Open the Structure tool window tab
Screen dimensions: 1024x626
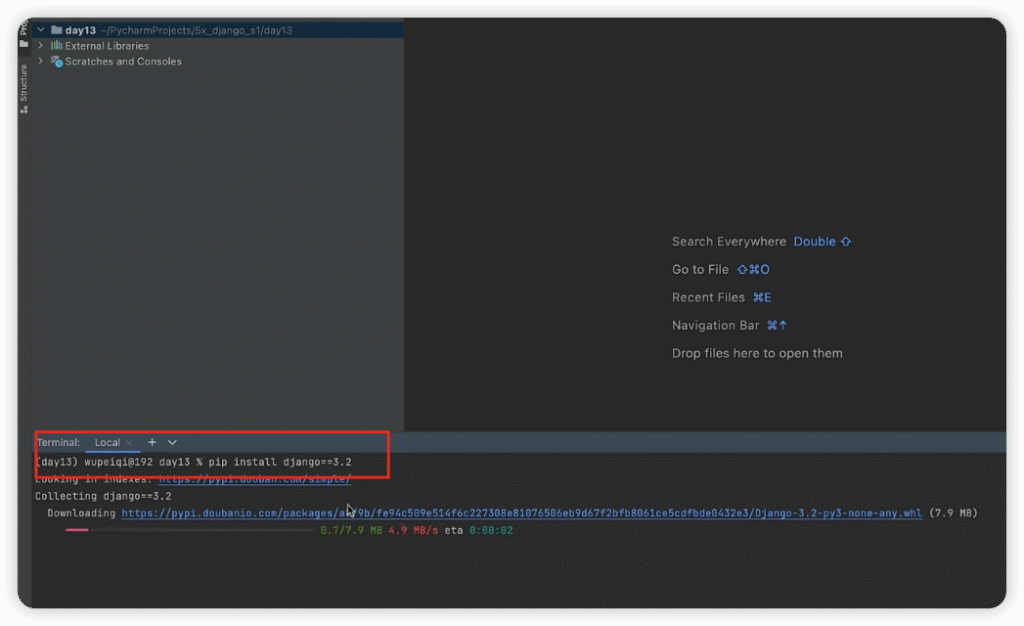(24, 84)
